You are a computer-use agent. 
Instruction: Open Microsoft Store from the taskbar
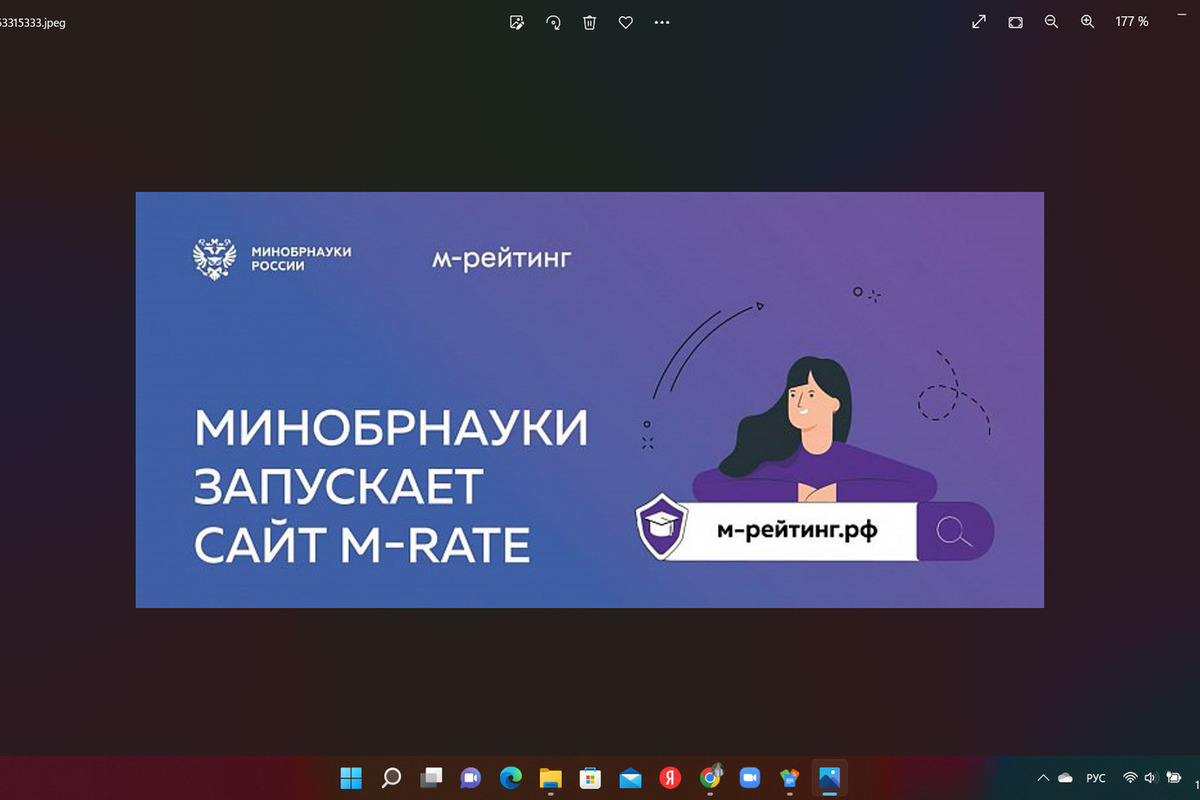[x=590, y=777]
